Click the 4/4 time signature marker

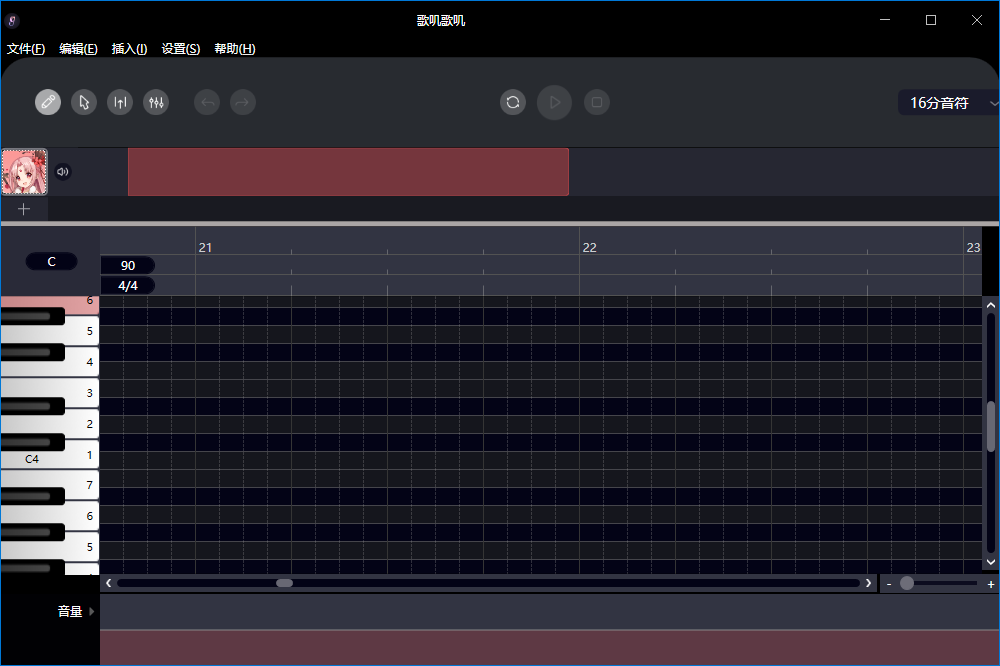(x=128, y=286)
